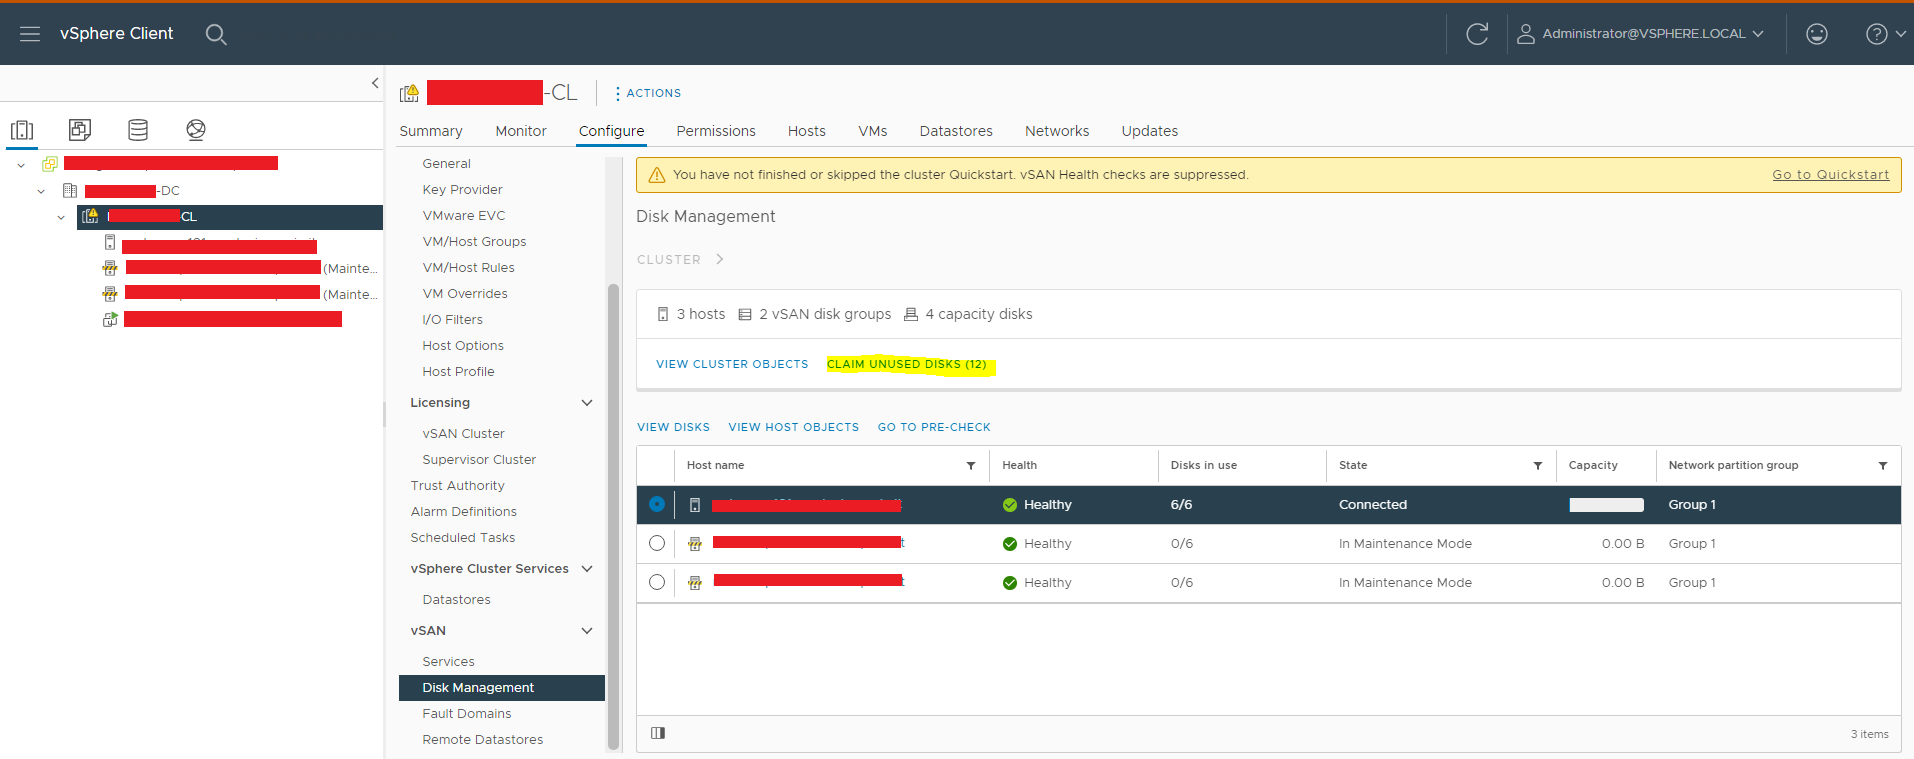Open the Permissions tab
The height and width of the screenshot is (759, 1914).
(x=716, y=131)
